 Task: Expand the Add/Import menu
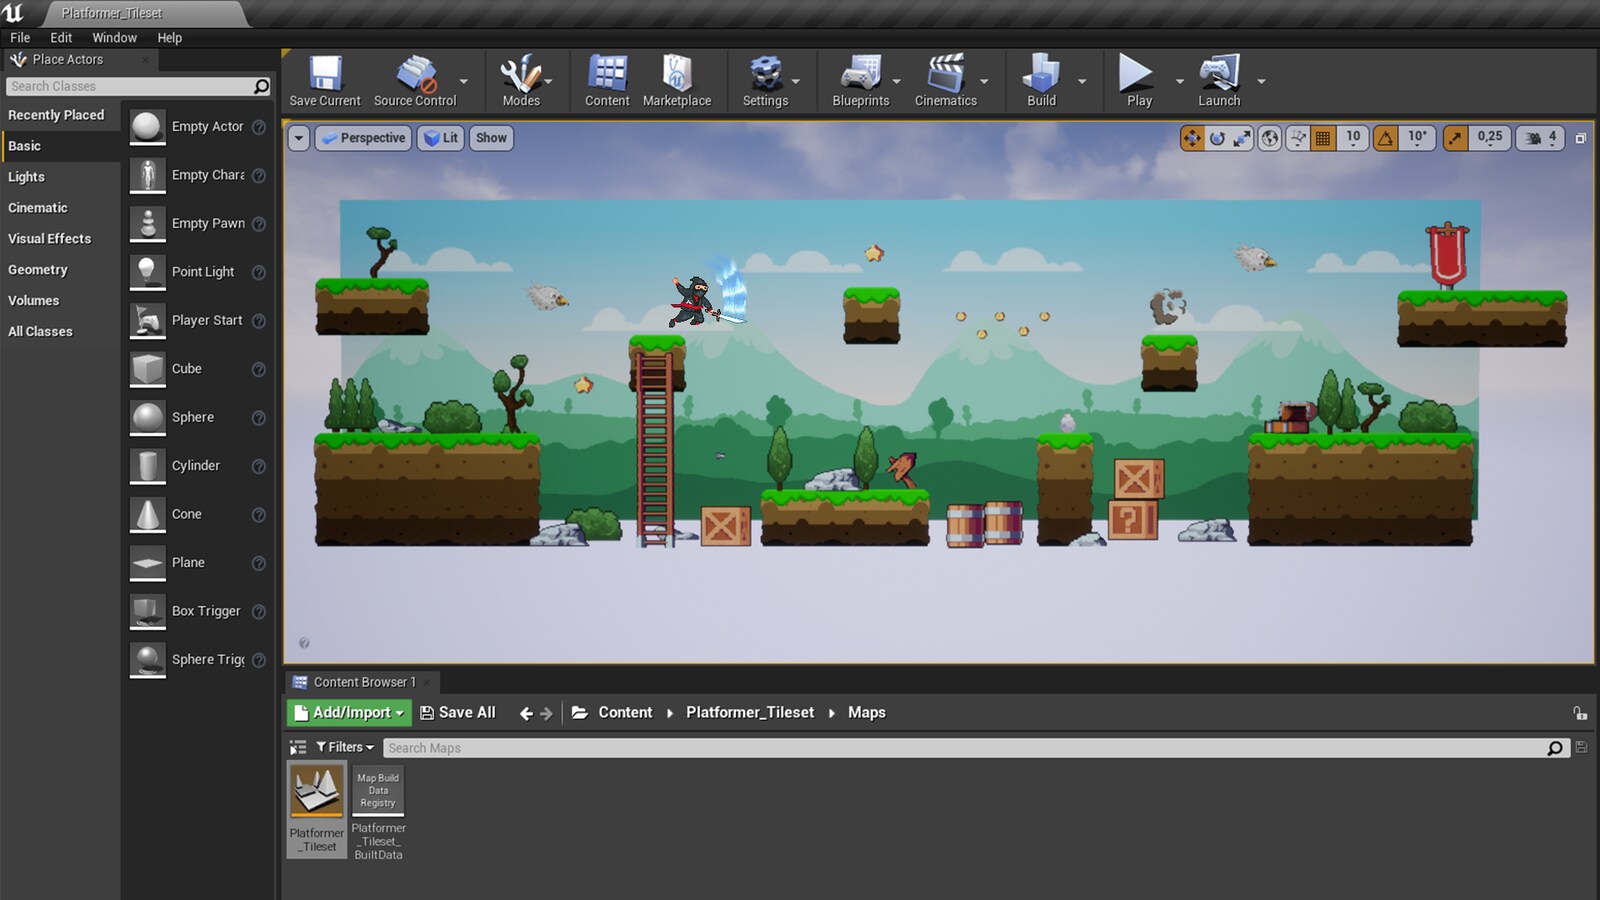point(347,712)
